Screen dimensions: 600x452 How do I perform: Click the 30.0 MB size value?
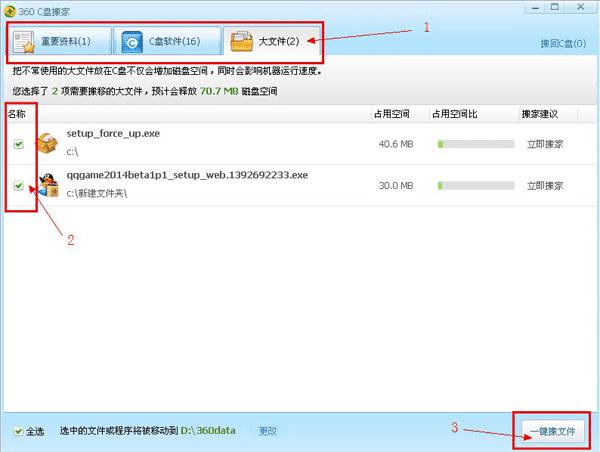(396, 186)
